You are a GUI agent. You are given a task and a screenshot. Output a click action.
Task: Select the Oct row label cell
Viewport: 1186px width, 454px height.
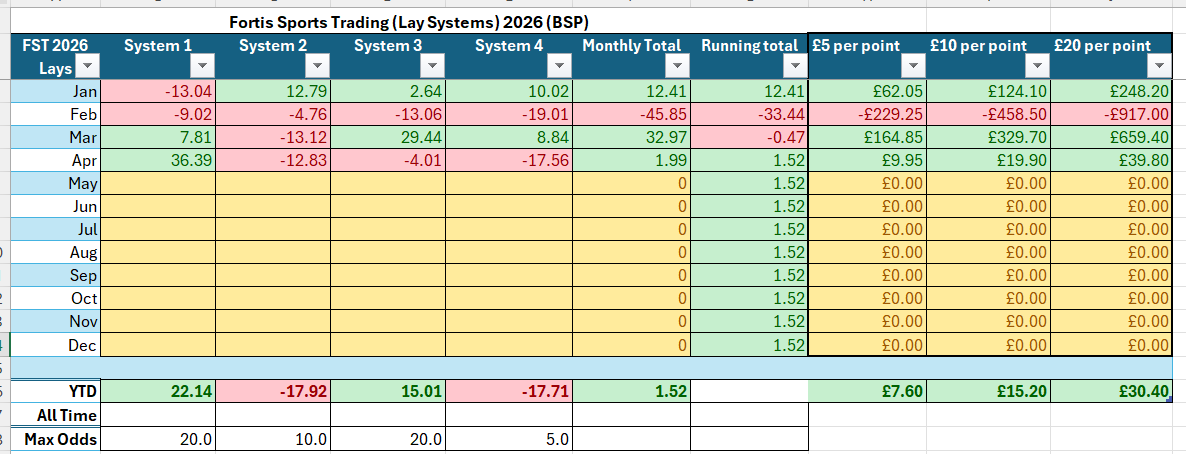56,298
